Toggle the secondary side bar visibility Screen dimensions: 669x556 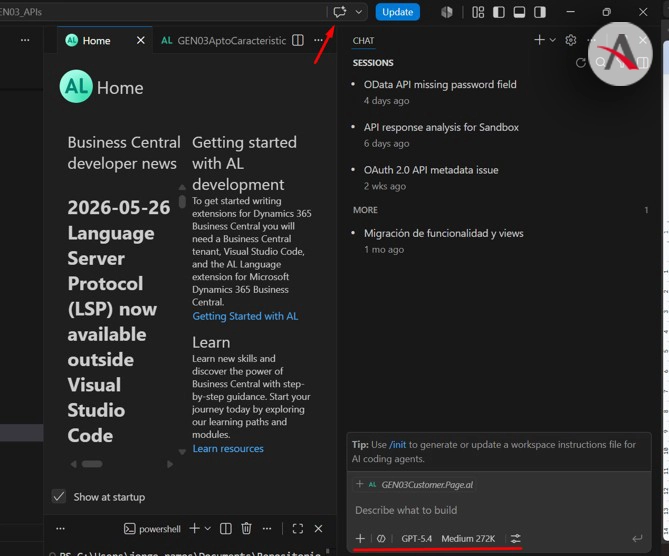[540, 12]
